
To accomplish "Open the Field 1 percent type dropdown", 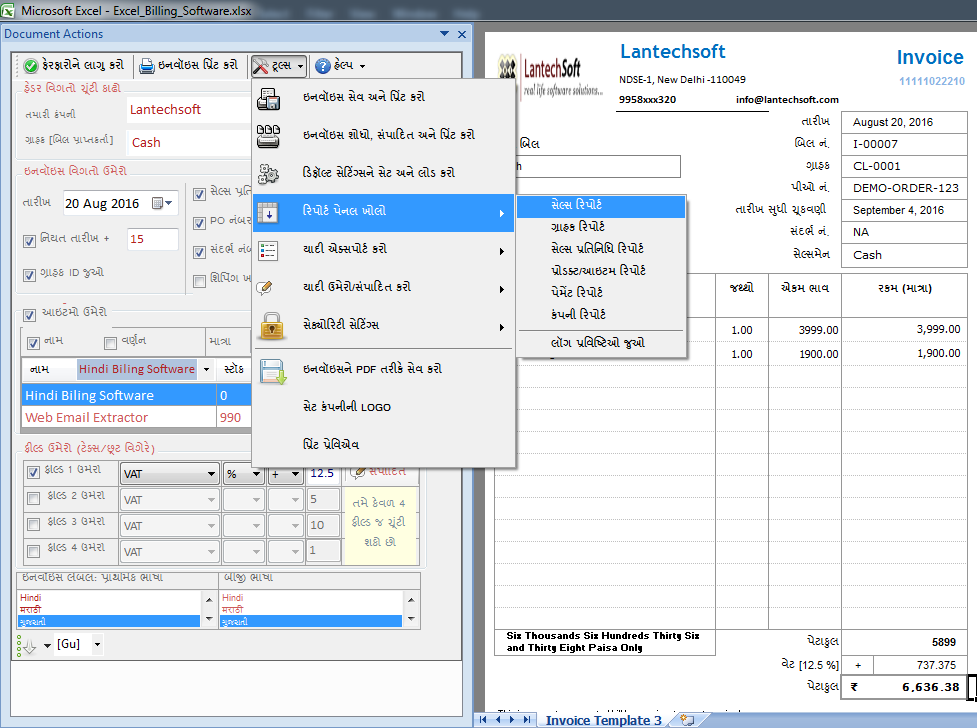I will pyautogui.click(x=256, y=474).
